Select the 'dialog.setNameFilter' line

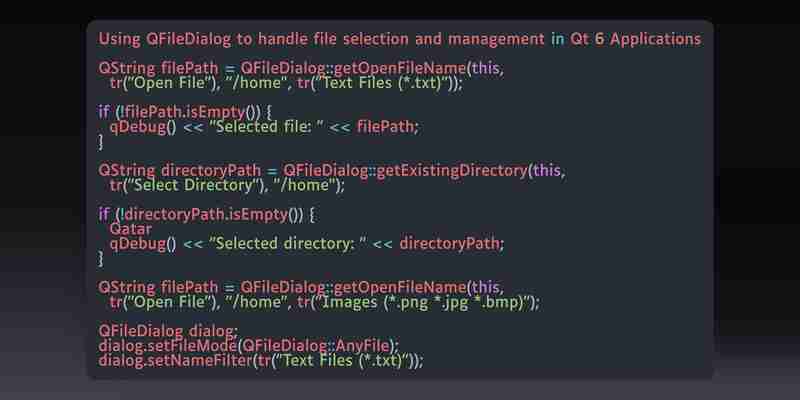[261, 361]
